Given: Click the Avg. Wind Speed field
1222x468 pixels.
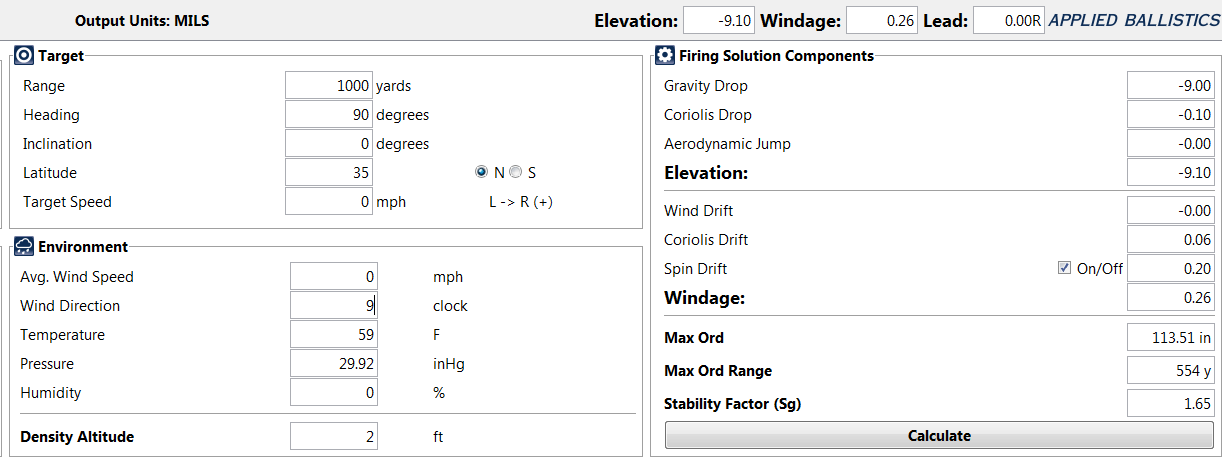Looking at the screenshot, I should pyautogui.click(x=334, y=277).
